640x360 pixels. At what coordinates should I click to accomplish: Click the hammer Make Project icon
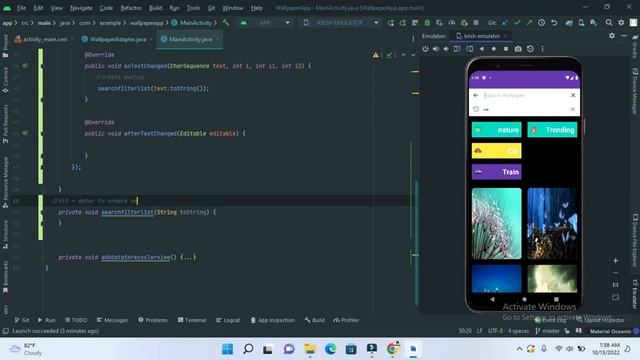coord(226,22)
